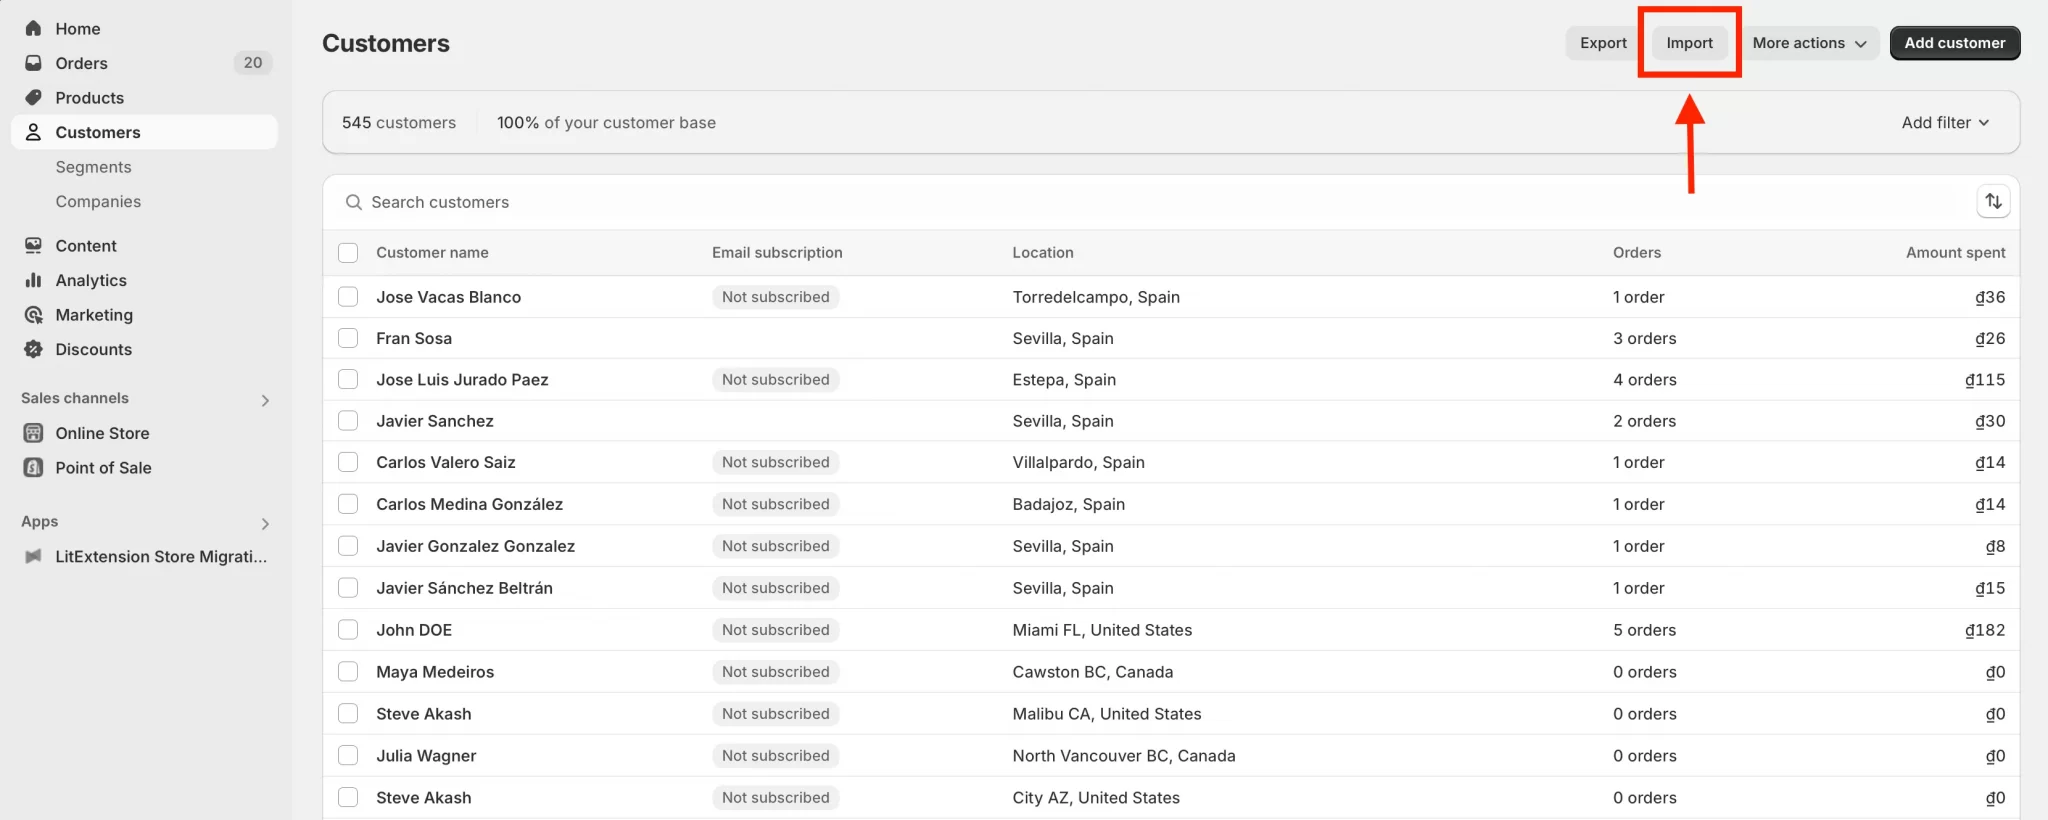Click the Add customer button
The image size is (2048, 820).
coord(1955,43)
